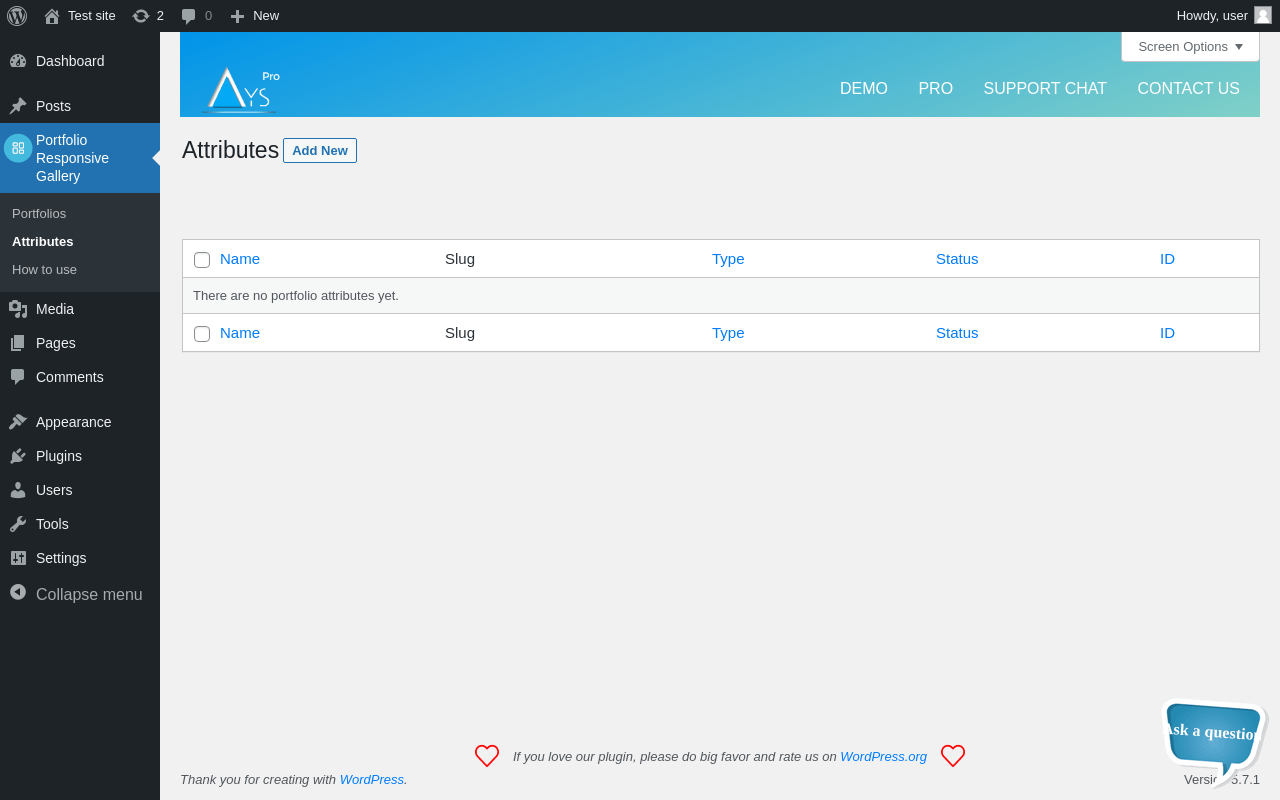The width and height of the screenshot is (1280, 800).
Task: Click the Settings menu label
Action: click(x=61, y=558)
